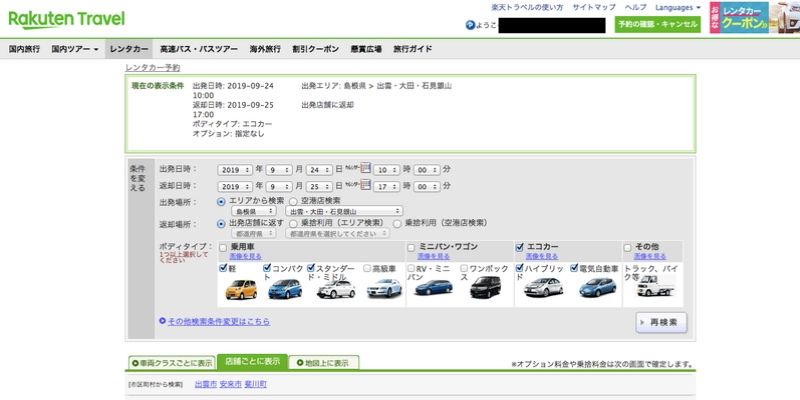Open 楽天トラベルの使い方 link
The width and height of the screenshot is (800, 400).
tap(527, 7)
